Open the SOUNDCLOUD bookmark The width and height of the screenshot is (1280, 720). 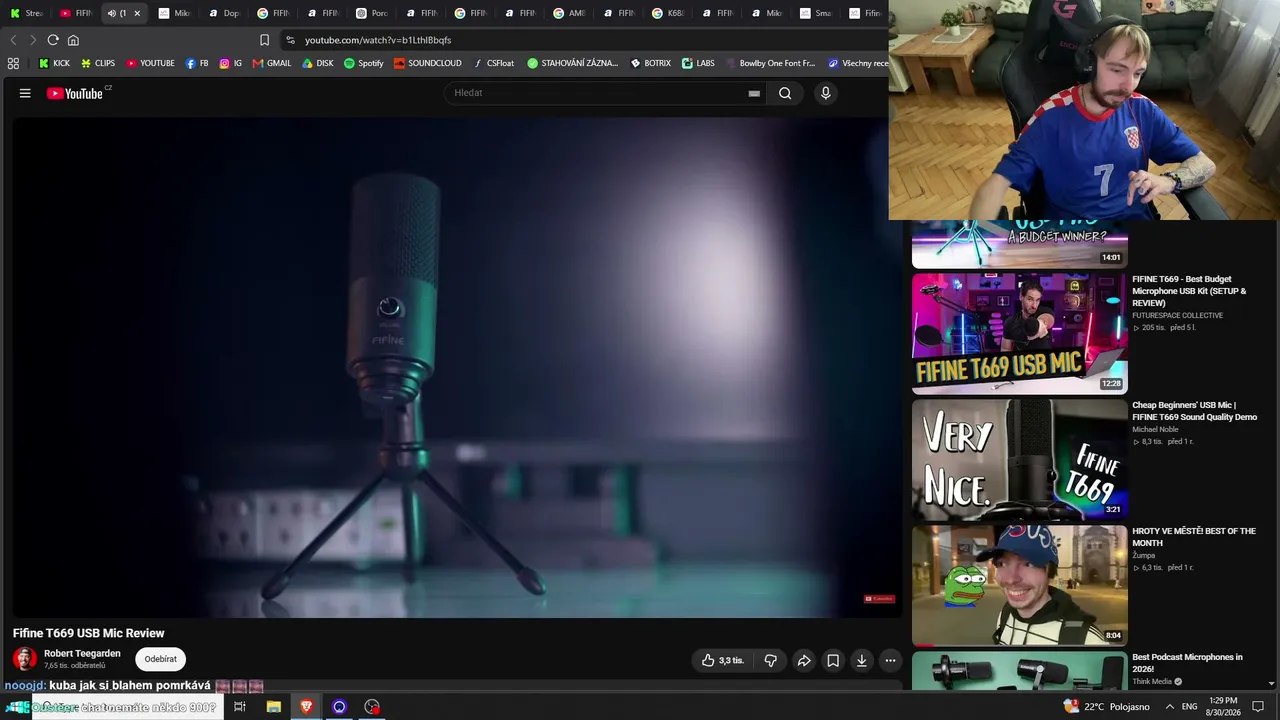point(428,63)
